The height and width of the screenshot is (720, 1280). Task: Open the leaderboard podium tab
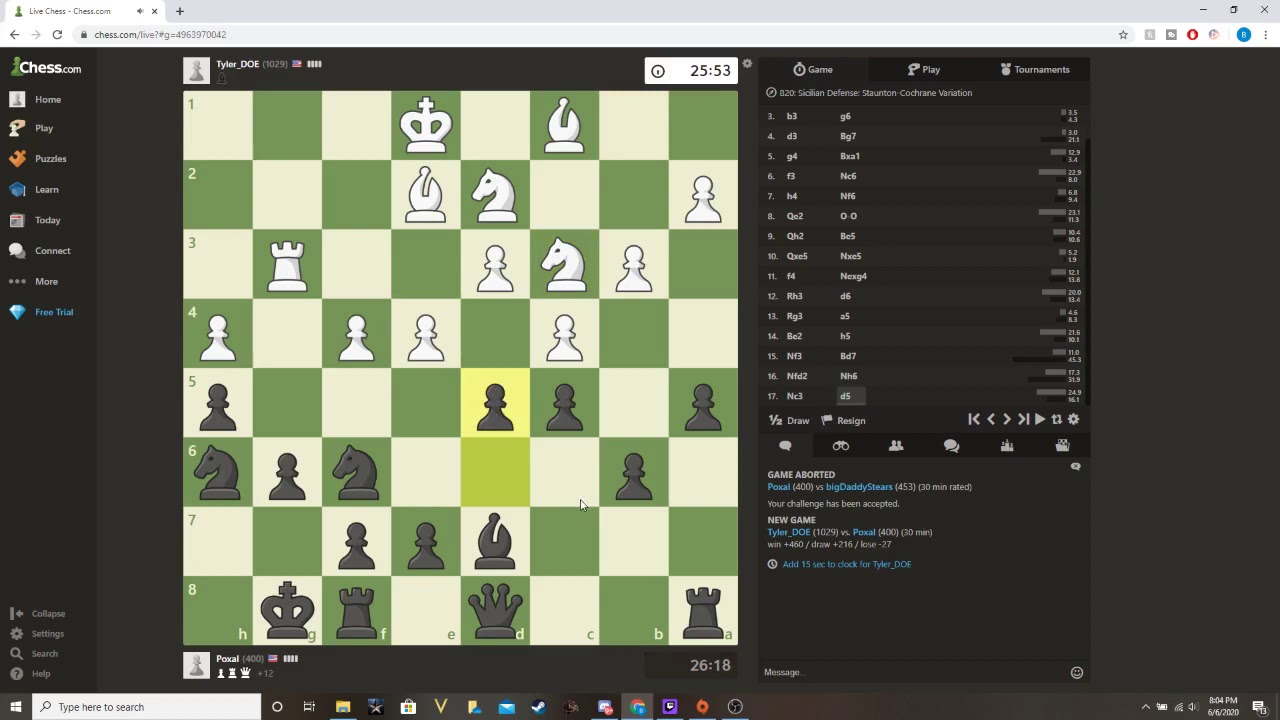pos(1007,446)
